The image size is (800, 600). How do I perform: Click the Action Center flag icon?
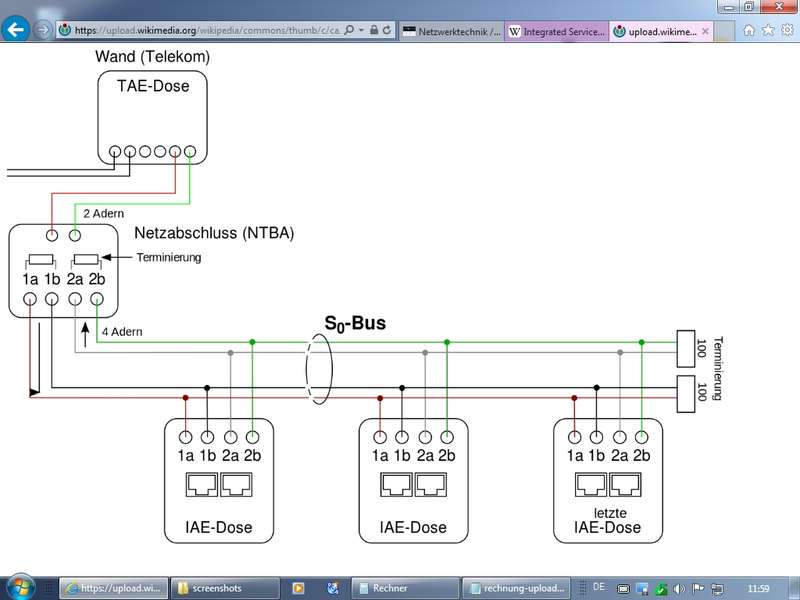click(x=698, y=589)
